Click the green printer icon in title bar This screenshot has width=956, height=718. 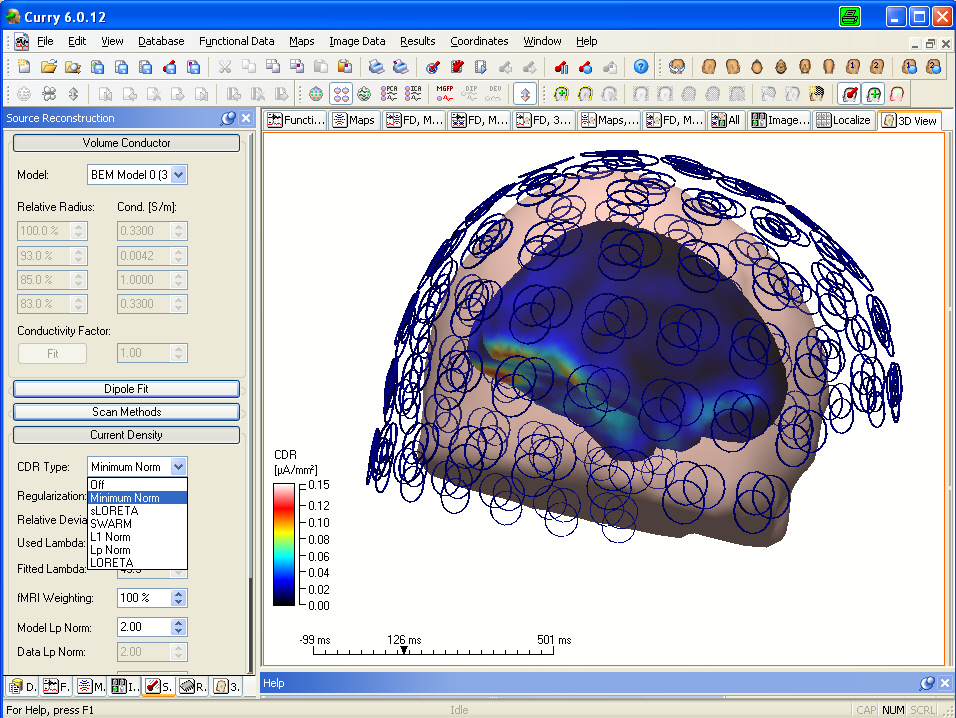click(850, 16)
